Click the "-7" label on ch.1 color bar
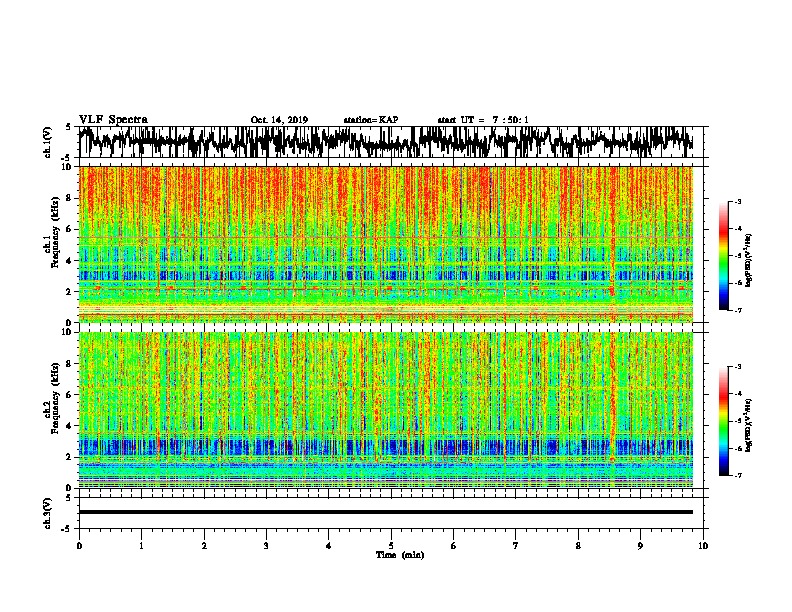Screen dimensions: 792x612 (x=737, y=310)
